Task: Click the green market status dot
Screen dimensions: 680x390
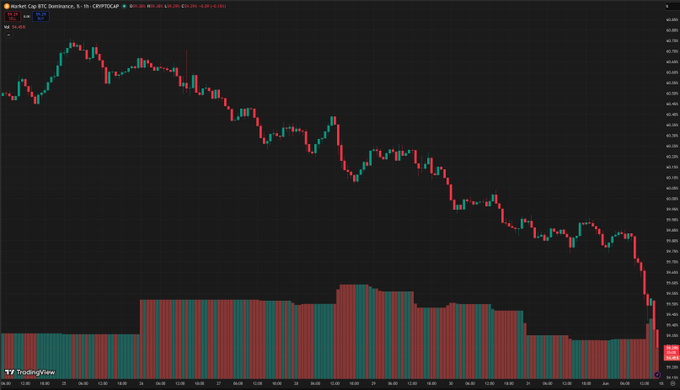Action: pyautogui.click(x=124, y=6)
